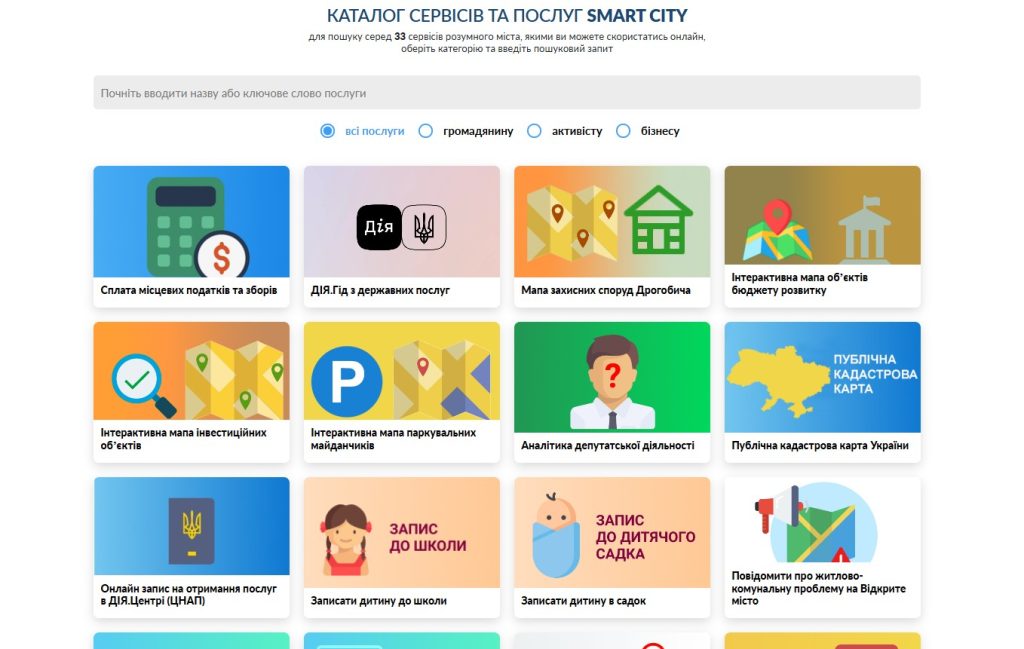Click the shelter map and house icon
Image resolution: width=1024 pixels, height=649 pixels.
[x=612, y=221]
